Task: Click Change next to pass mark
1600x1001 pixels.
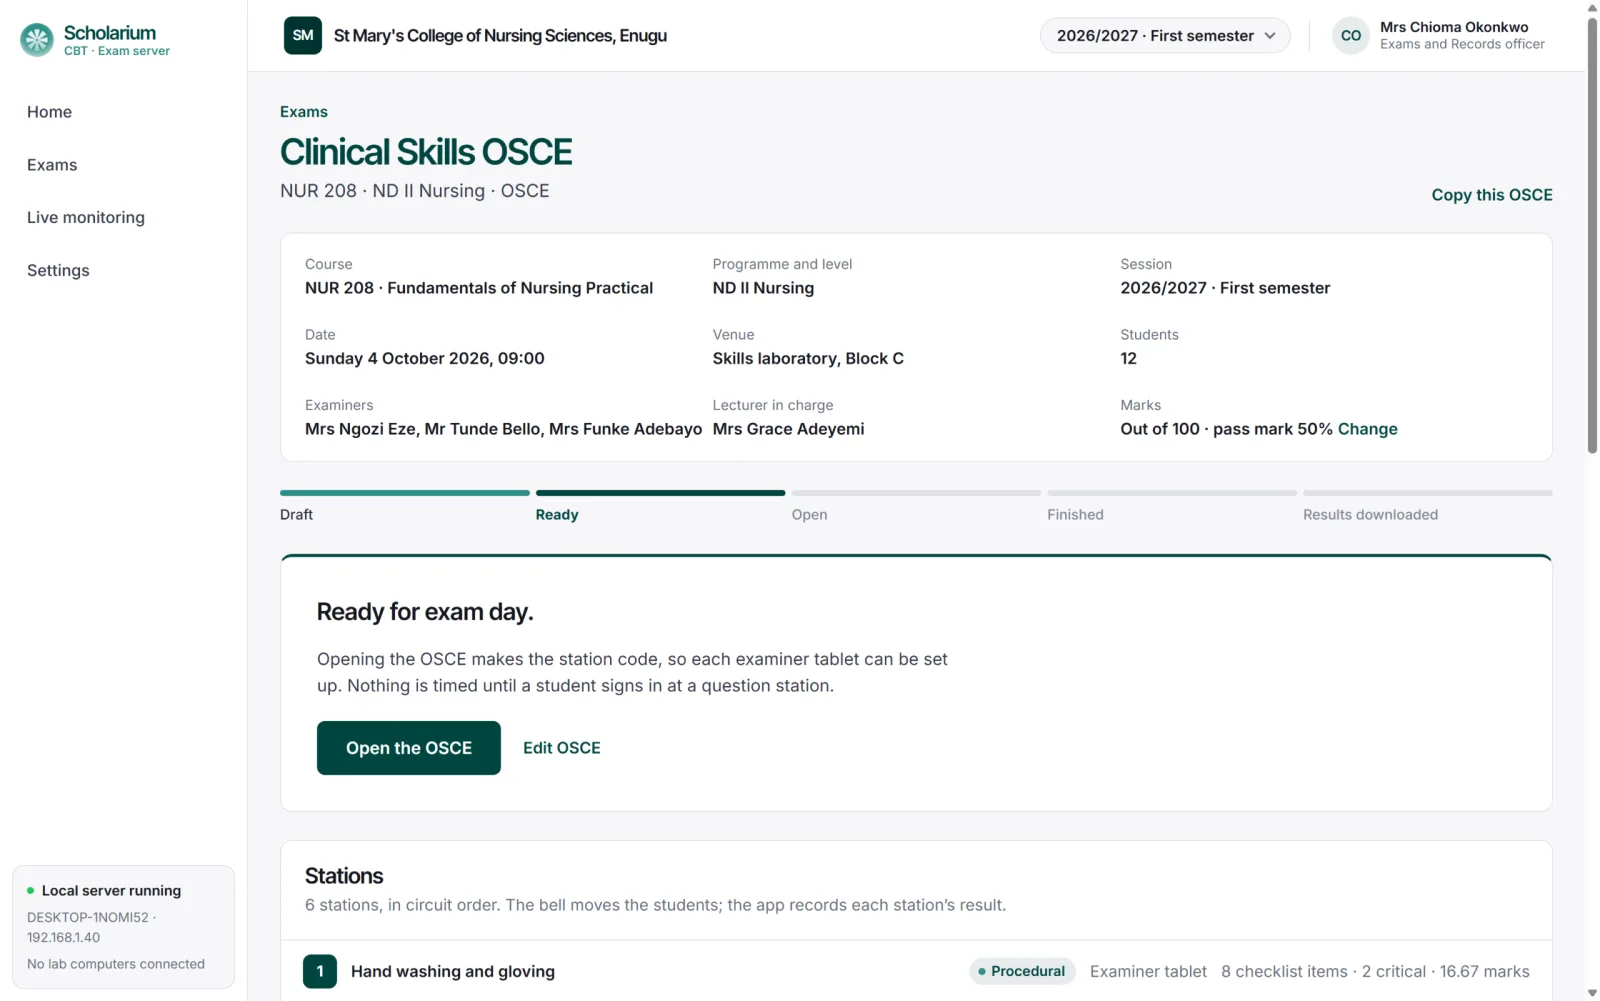Action: [x=1367, y=429]
